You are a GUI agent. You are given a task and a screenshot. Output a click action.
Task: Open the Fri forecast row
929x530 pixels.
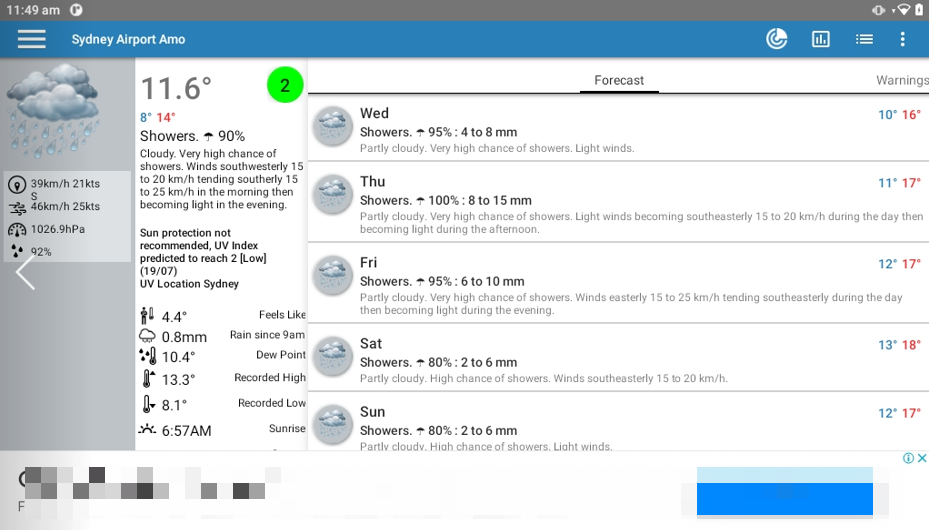tap(619, 283)
